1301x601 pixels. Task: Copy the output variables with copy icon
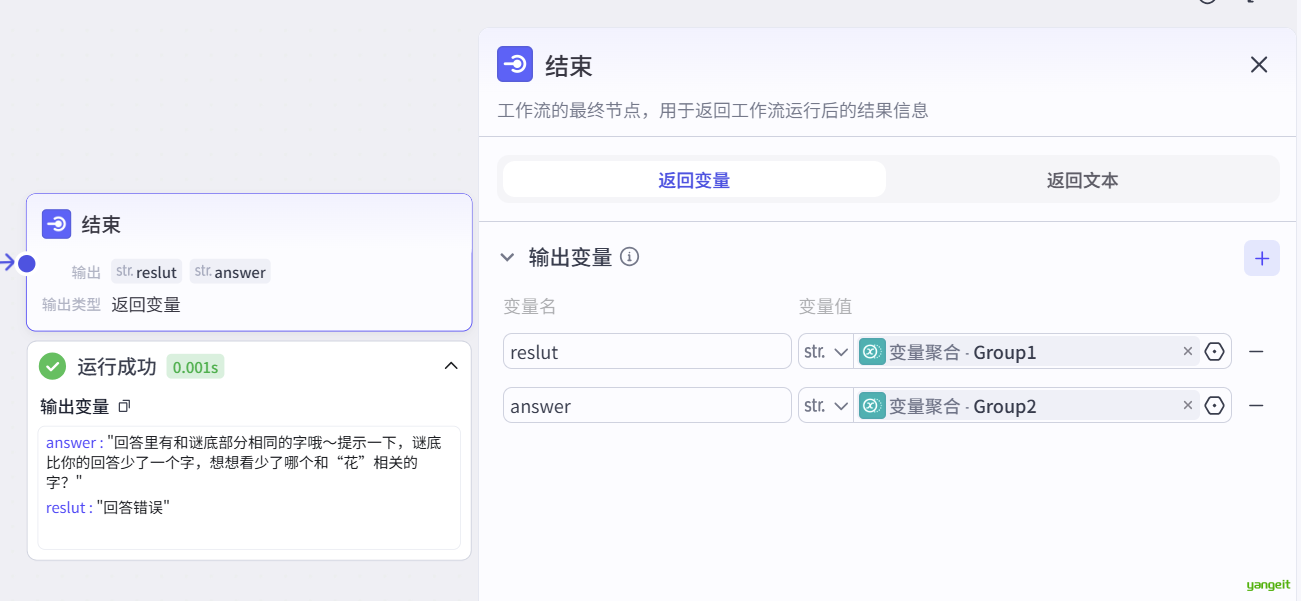[125, 406]
